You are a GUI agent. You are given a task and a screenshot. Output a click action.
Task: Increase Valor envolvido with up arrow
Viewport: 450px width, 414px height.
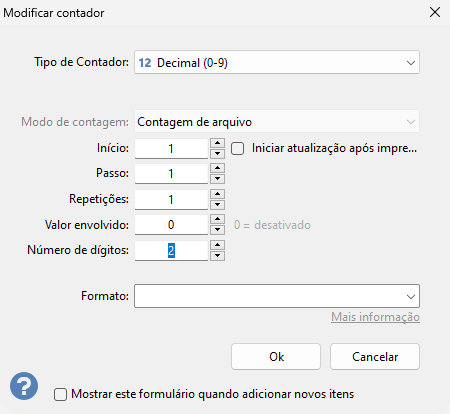(217, 219)
